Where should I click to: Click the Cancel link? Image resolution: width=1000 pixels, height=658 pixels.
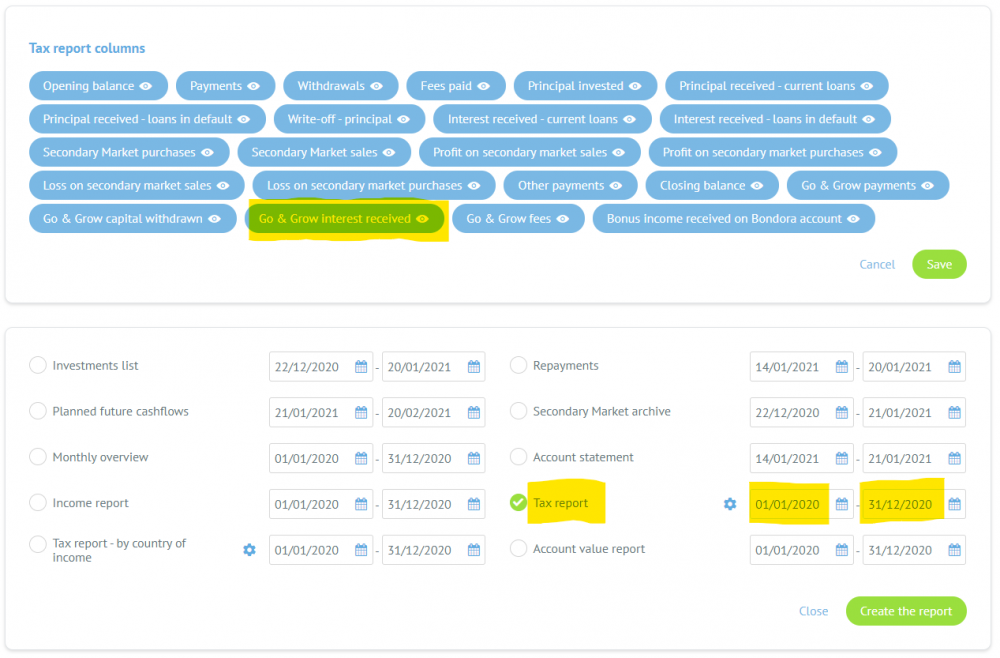click(x=877, y=265)
